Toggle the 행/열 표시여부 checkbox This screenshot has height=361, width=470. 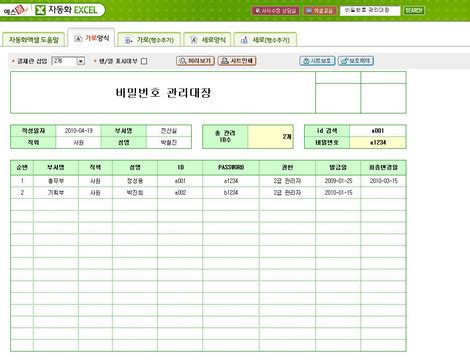[x=144, y=61]
